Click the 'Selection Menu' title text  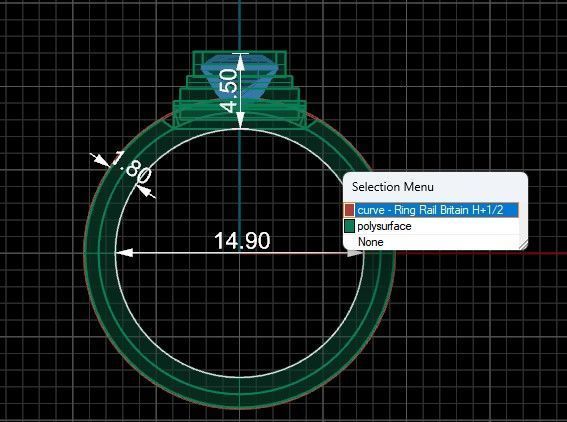point(392,187)
